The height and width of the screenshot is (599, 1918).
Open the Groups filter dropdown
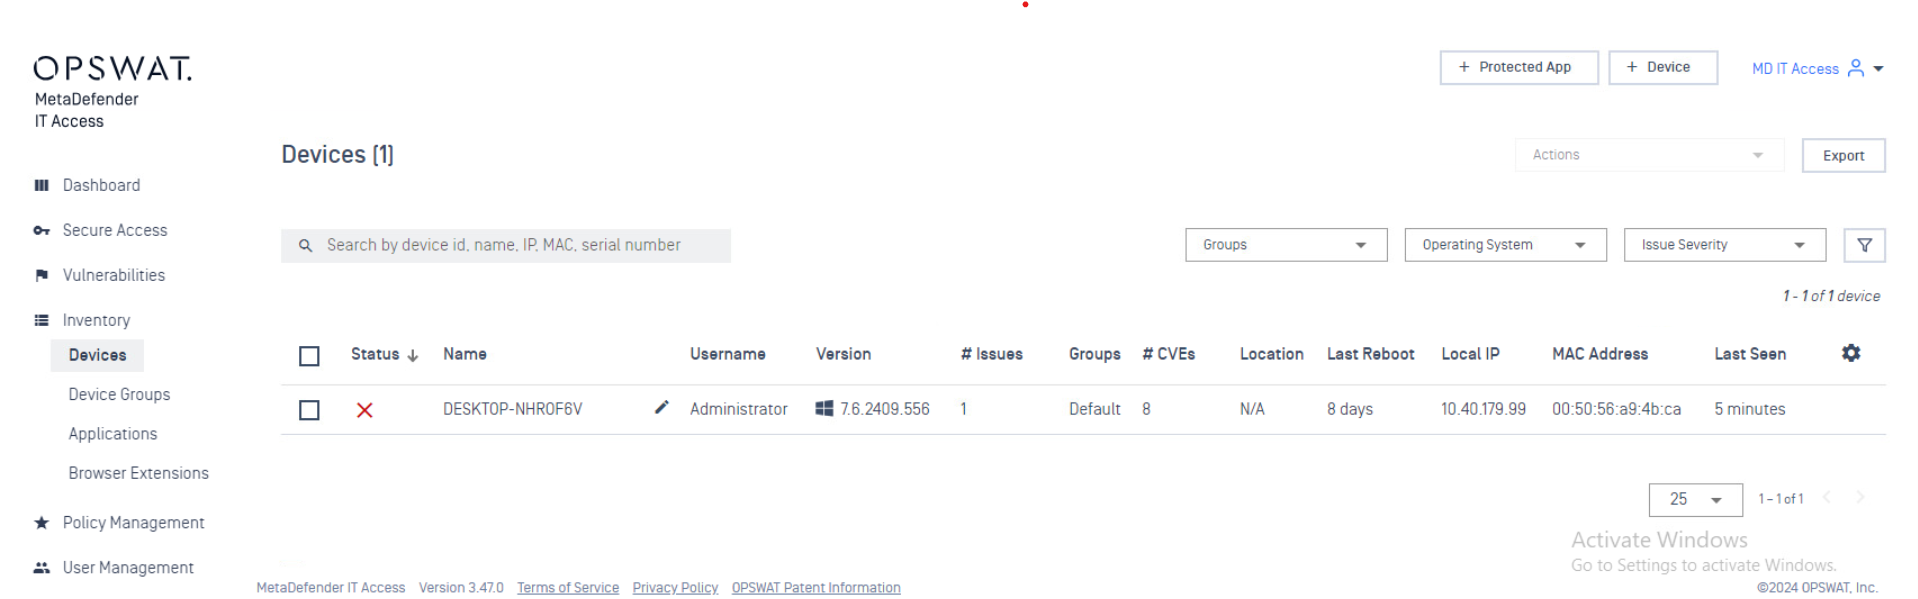tap(1286, 245)
